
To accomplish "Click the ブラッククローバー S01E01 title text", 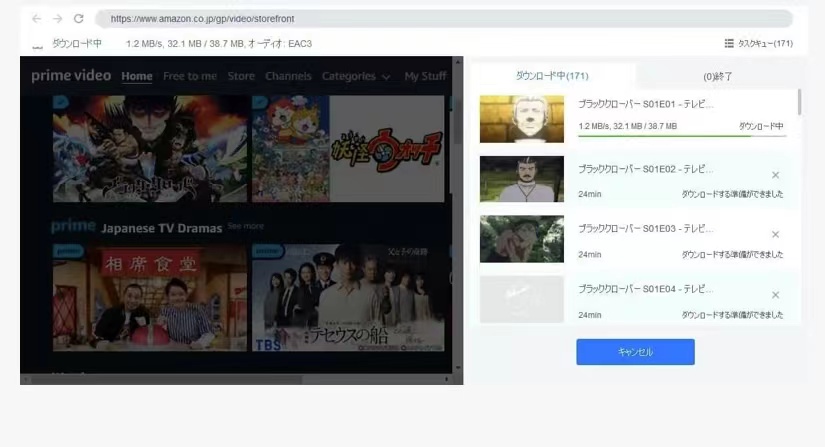I will click(x=646, y=104).
